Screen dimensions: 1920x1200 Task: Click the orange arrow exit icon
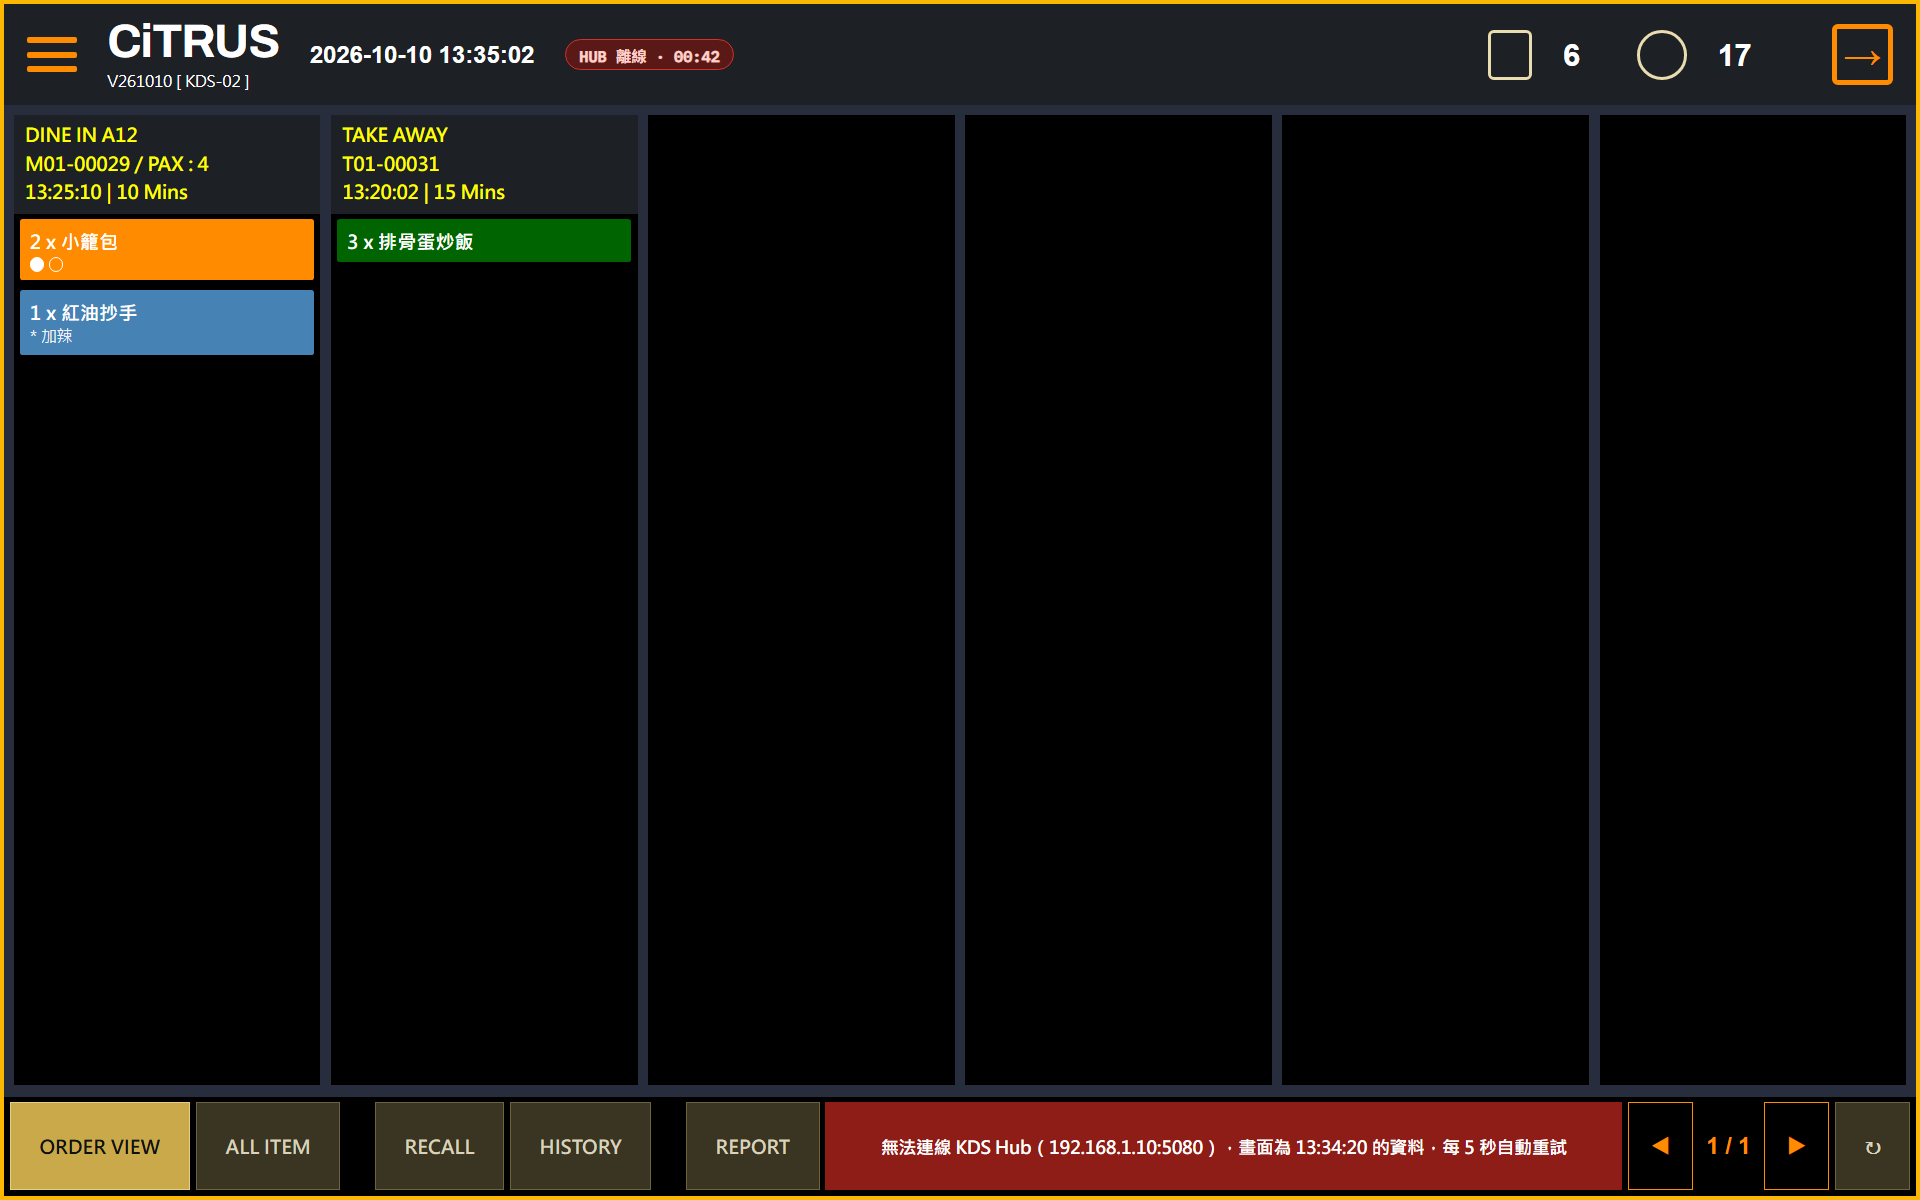[x=1861, y=55]
